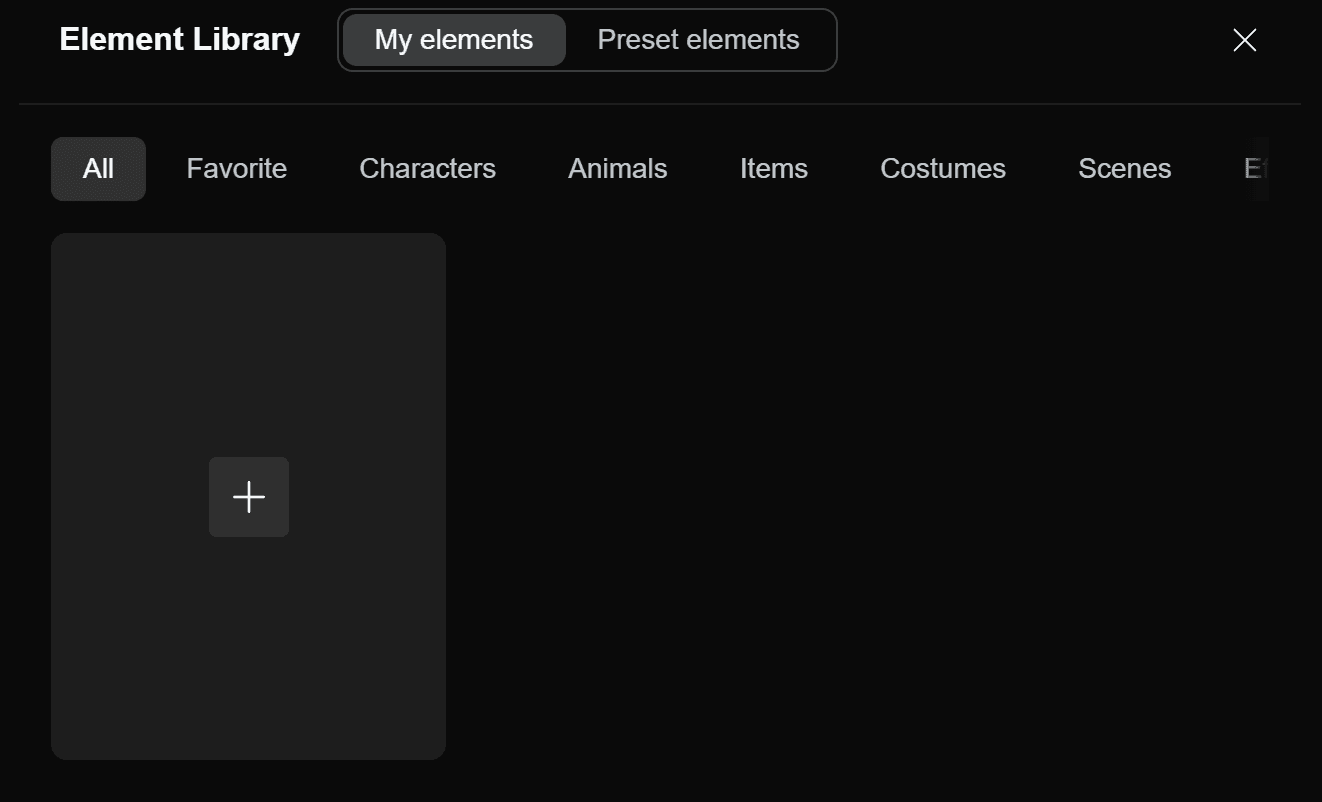Click the partially hidden Effects tab
Screen dimensions: 1322x802
point(1254,169)
